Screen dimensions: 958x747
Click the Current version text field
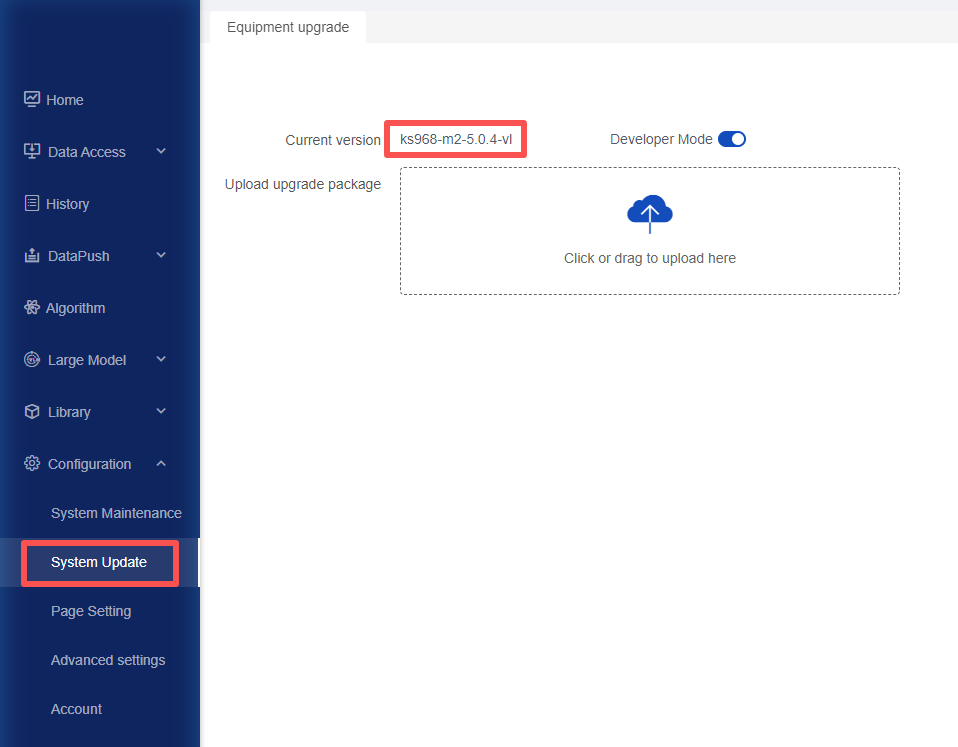(456, 139)
